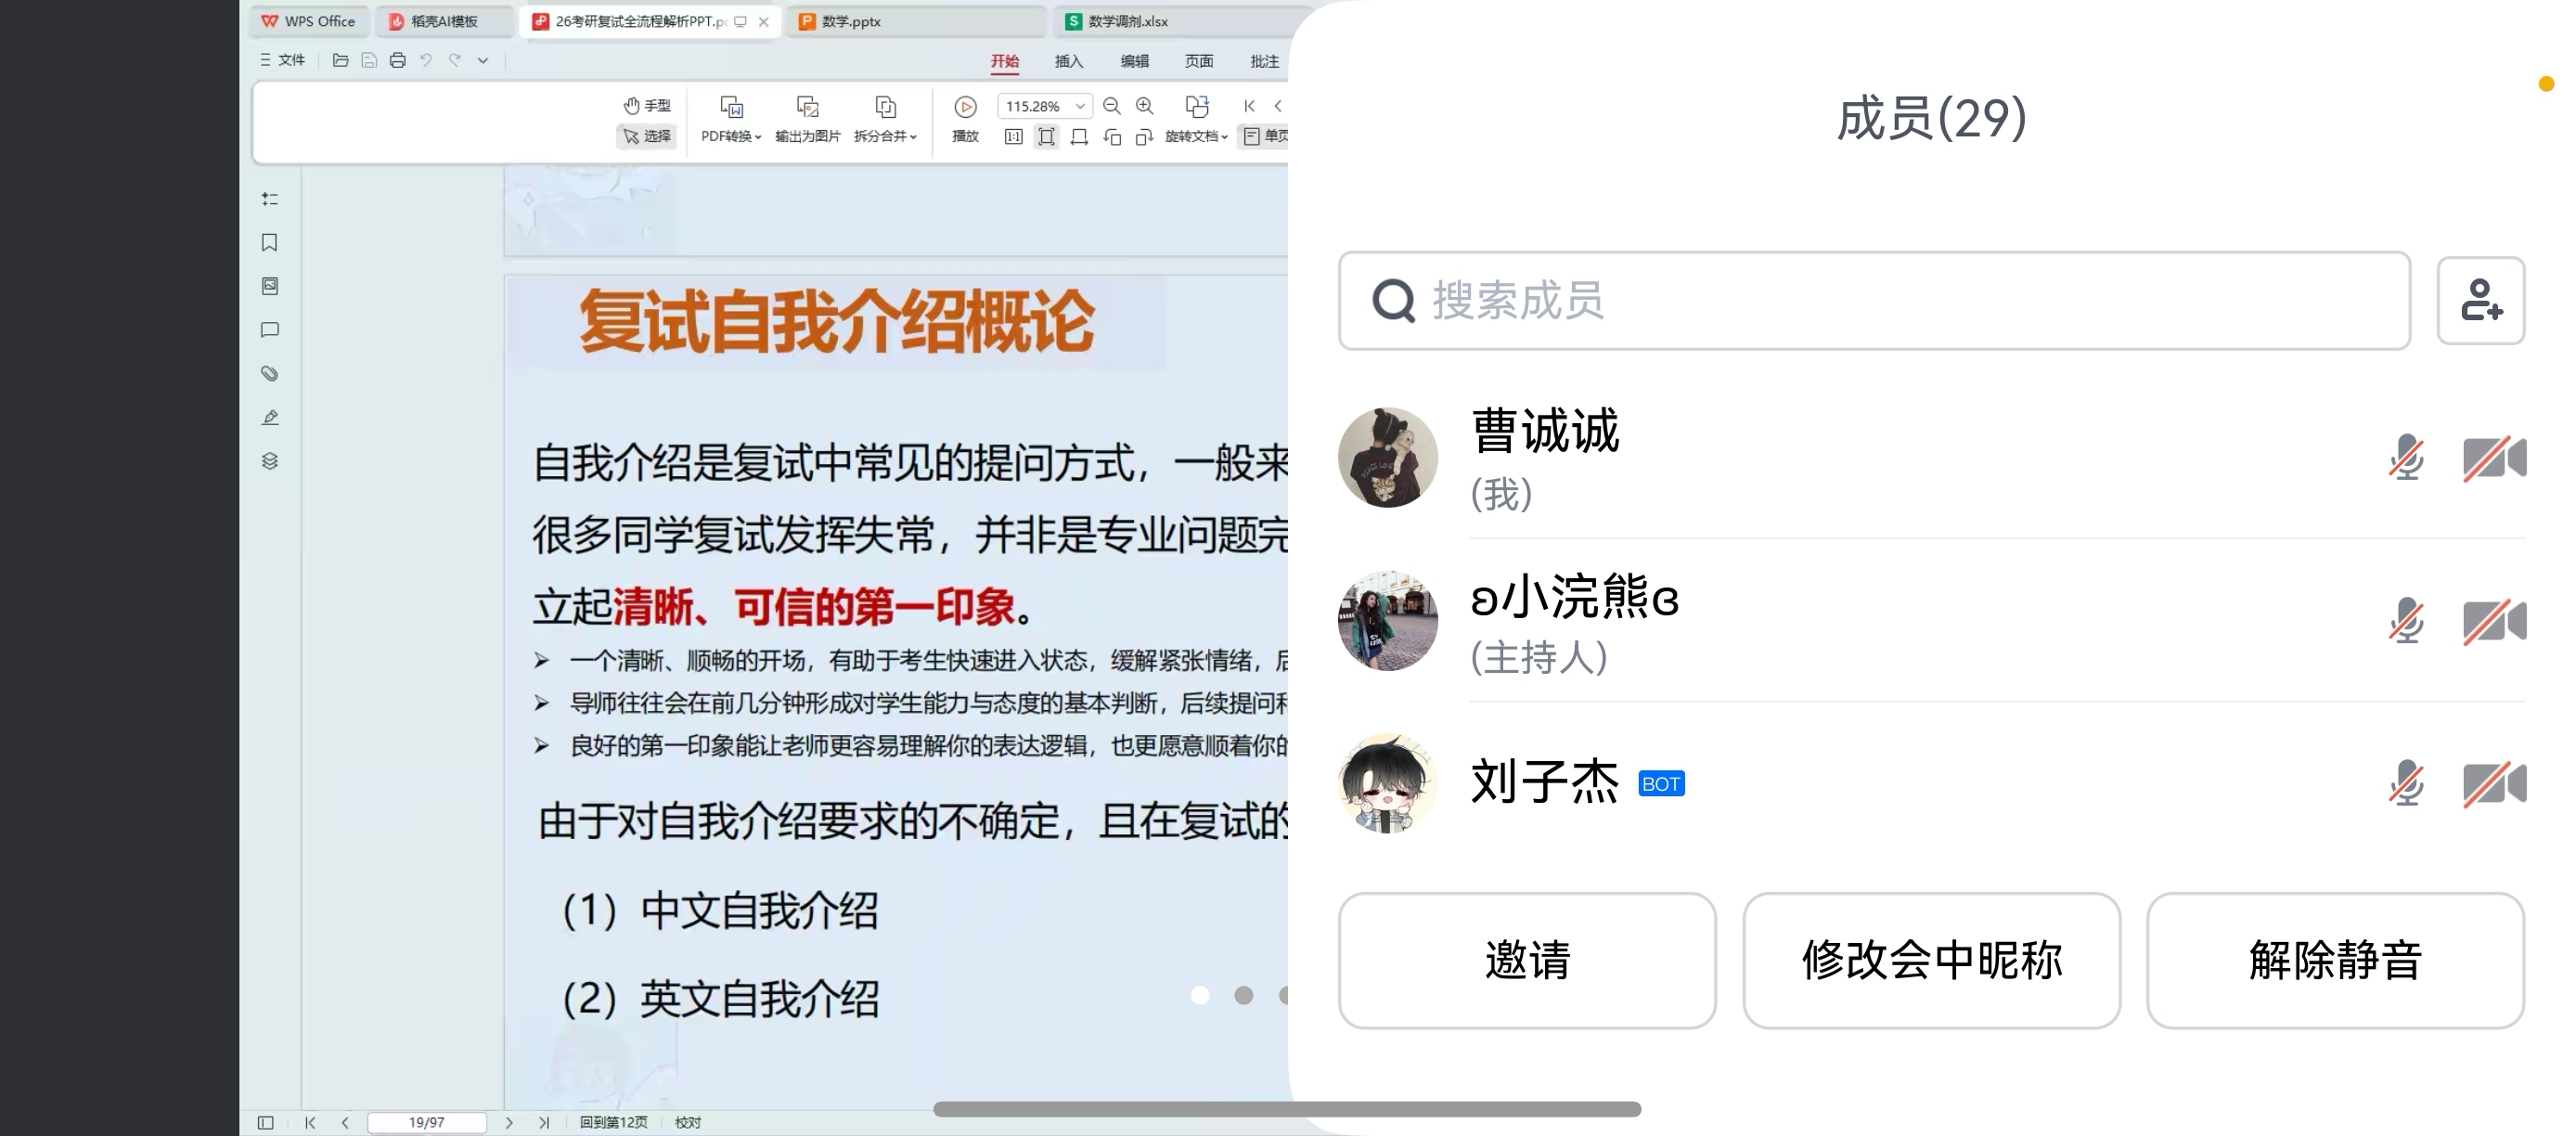
Task: Click the zoom in magnifier icon
Action: 1145,106
